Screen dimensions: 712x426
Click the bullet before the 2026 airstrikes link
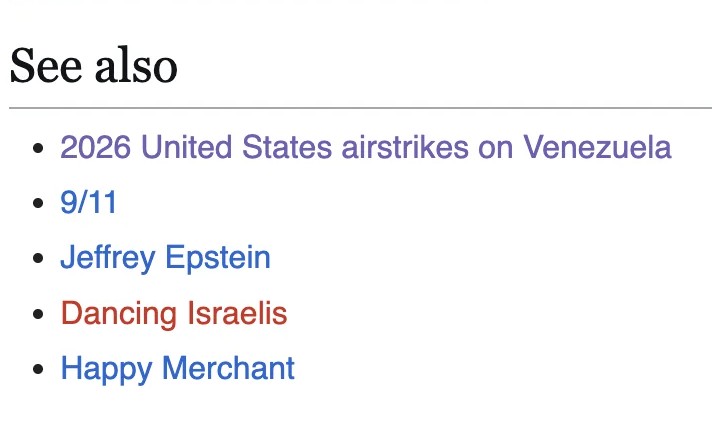pos(39,149)
